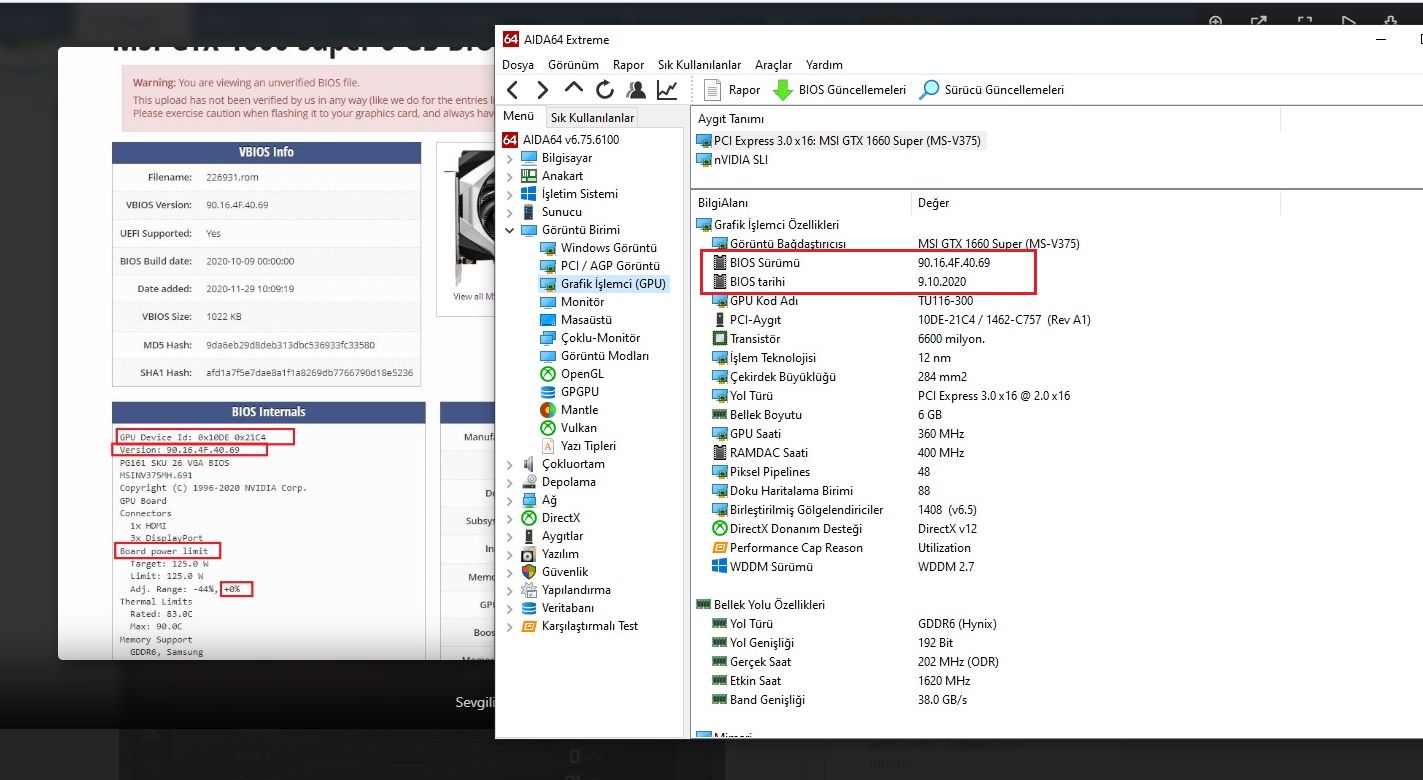Expand the Ağ tree node
1423x780 pixels.
(x=510, y=500)
